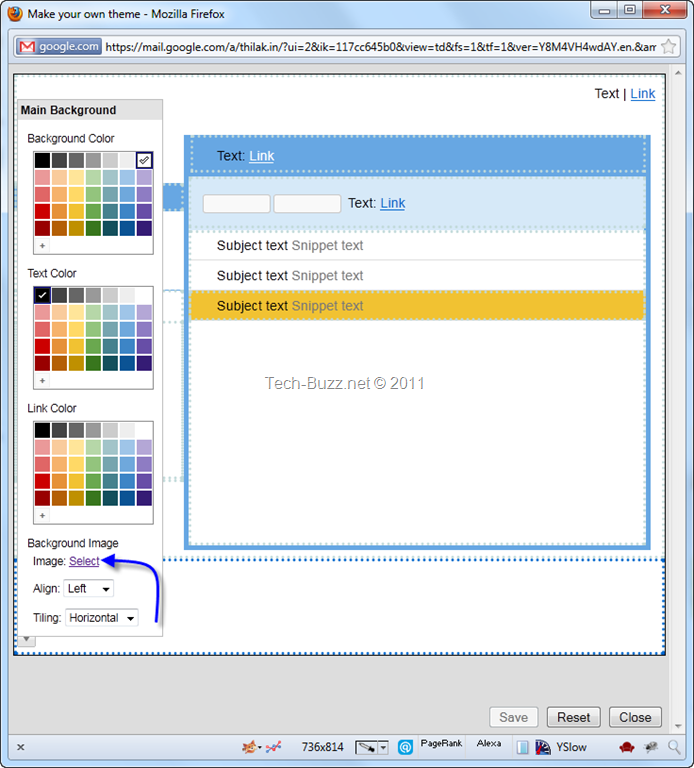Select the highlighted yellow Subject text row
This screenshot has height=768, width=694.
(x=417, y=306)
